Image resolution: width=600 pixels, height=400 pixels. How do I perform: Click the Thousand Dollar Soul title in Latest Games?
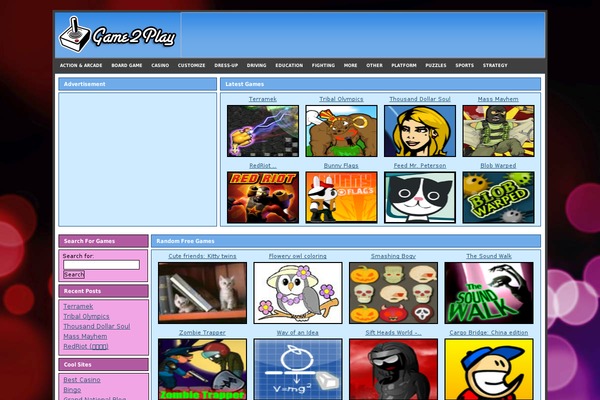(x=420, y=99)
